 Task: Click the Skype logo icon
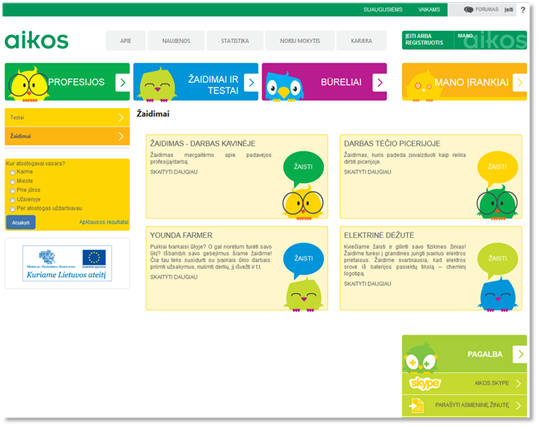[425, 383]
